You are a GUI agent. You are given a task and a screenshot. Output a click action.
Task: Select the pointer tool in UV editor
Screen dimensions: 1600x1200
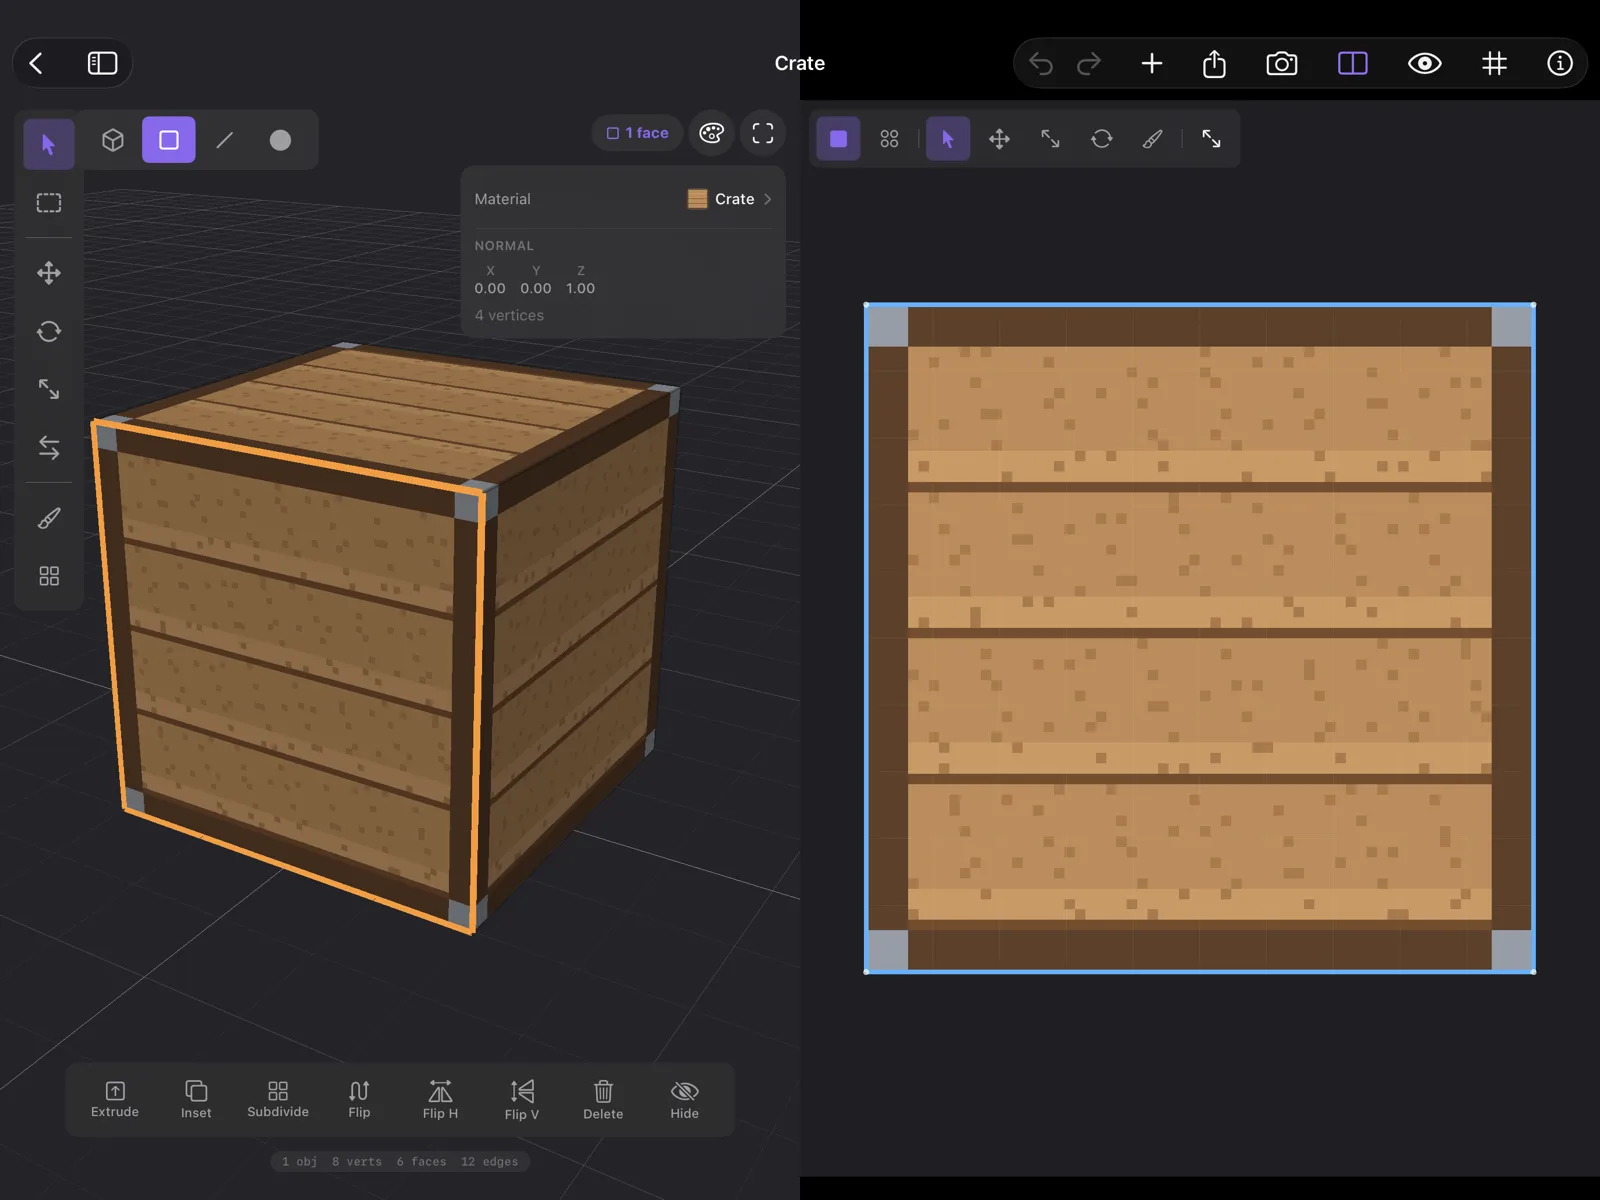[x=948, y=139]
